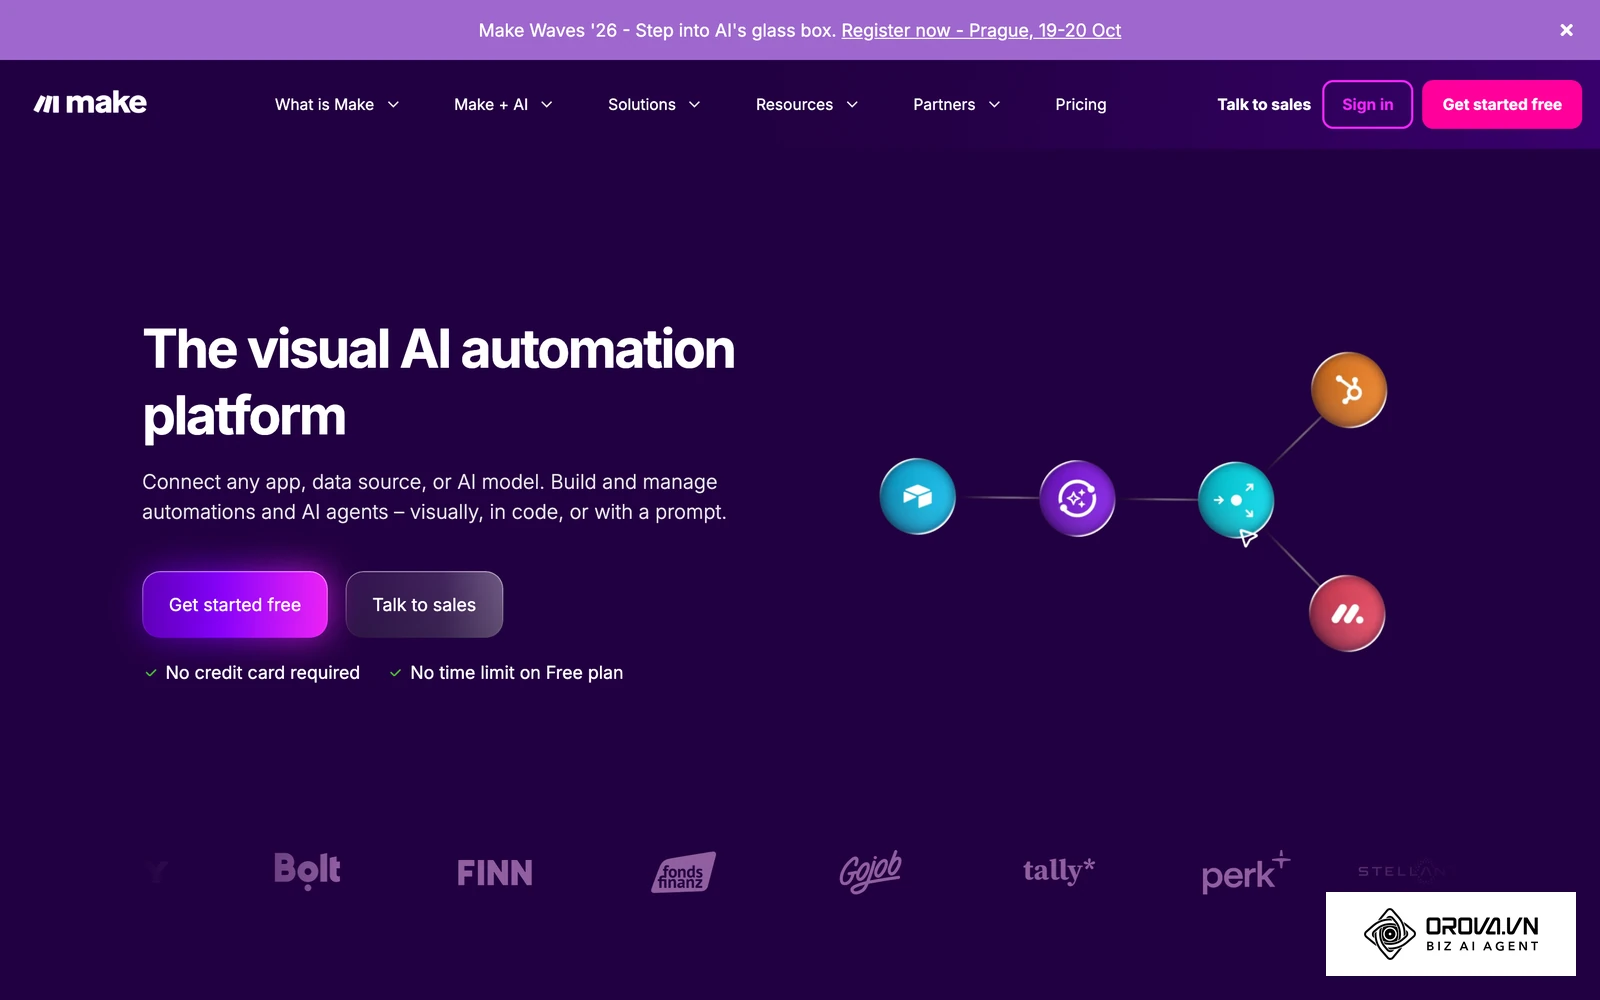Image resolution: width=1600 pixels, height=1000 pixels.
Task: Click pink Get started free header button
Action: (1502, 104)
